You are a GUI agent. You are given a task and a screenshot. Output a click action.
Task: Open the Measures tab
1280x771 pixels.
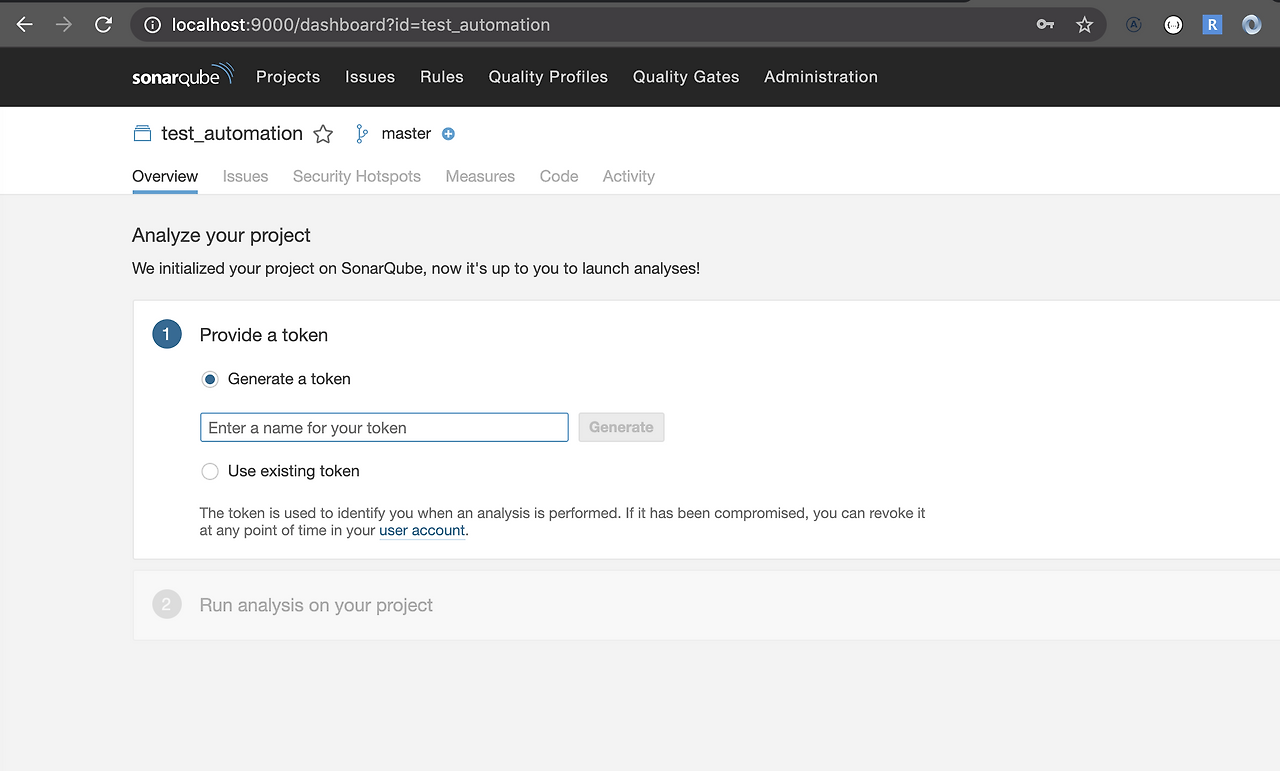(x=480, y=176)
